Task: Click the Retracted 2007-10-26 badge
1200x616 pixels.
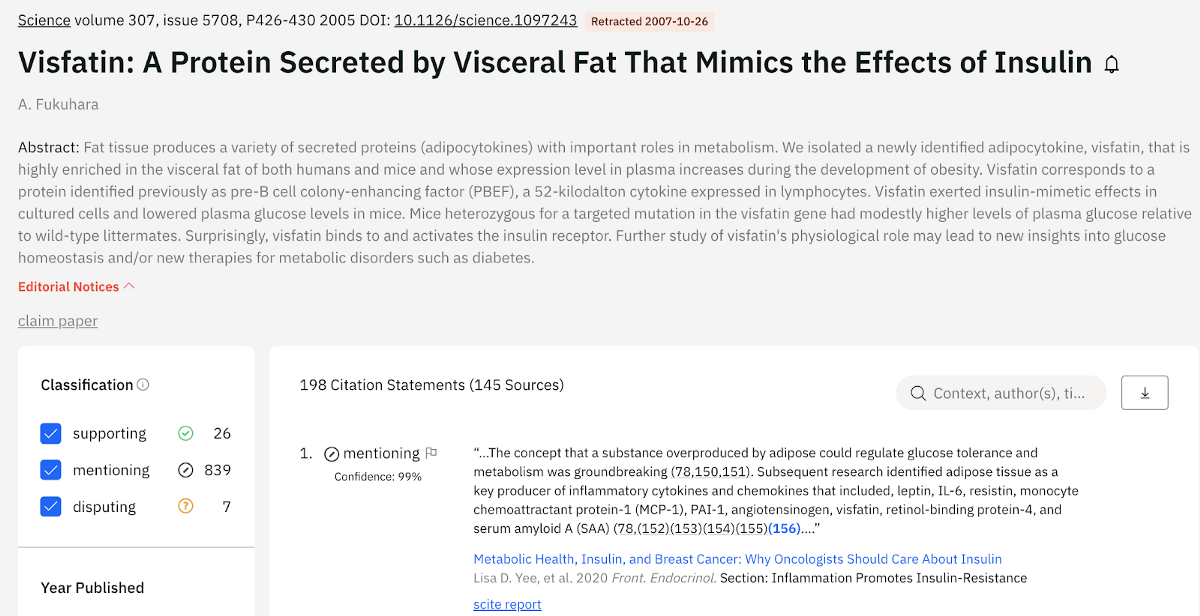Action: pos(649,21)
